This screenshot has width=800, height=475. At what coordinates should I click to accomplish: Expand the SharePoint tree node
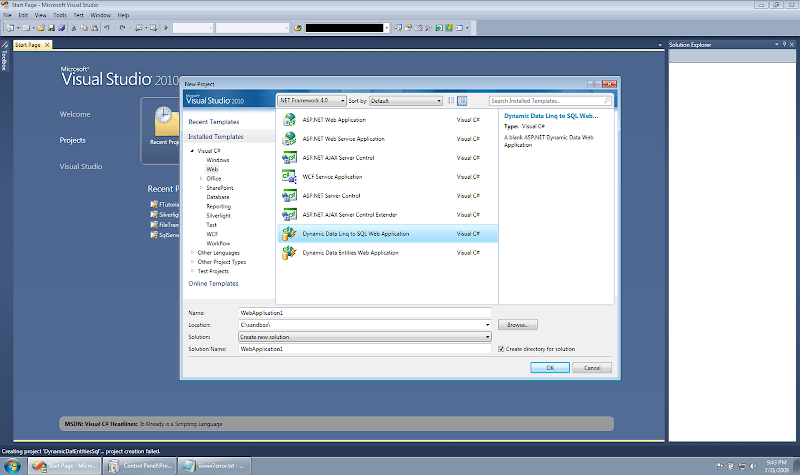click(201, 188)
